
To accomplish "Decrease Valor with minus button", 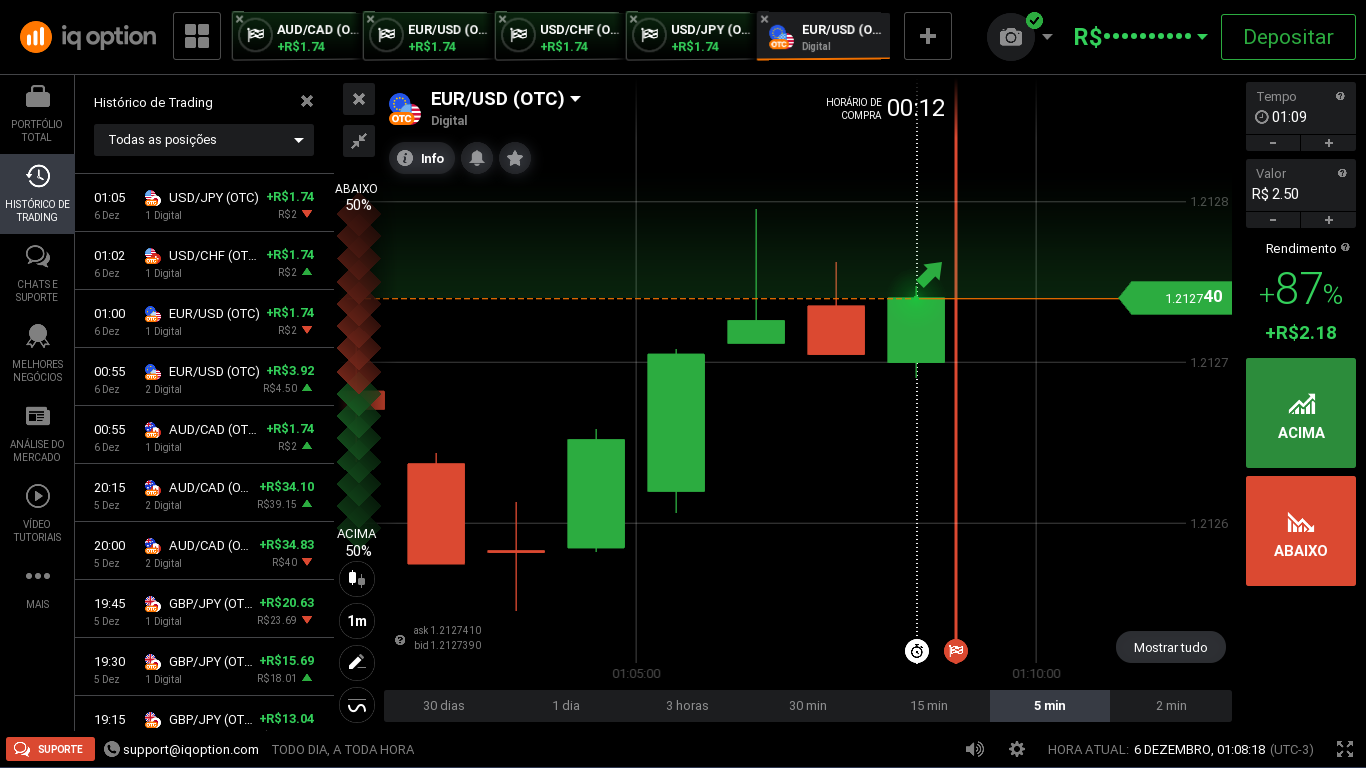I will (1273, 220).
